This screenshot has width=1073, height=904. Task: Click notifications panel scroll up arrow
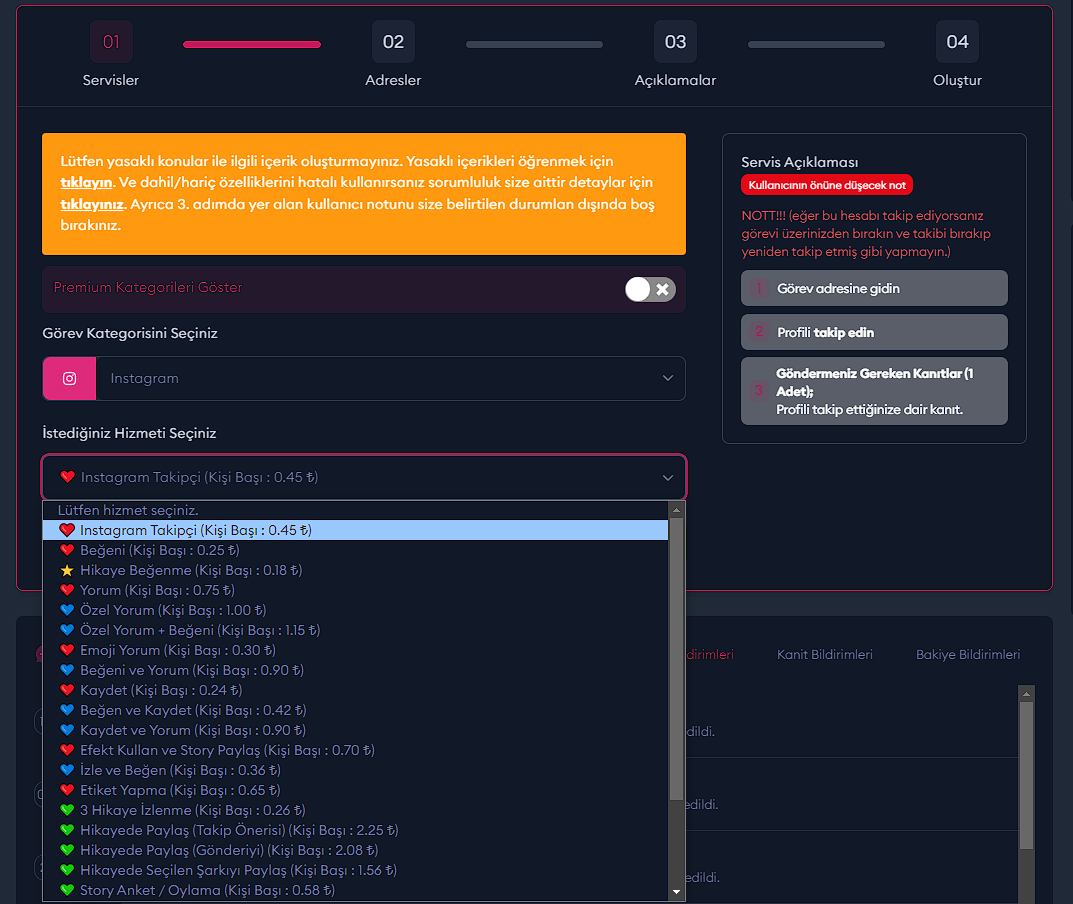click(x=1026, y=694)
